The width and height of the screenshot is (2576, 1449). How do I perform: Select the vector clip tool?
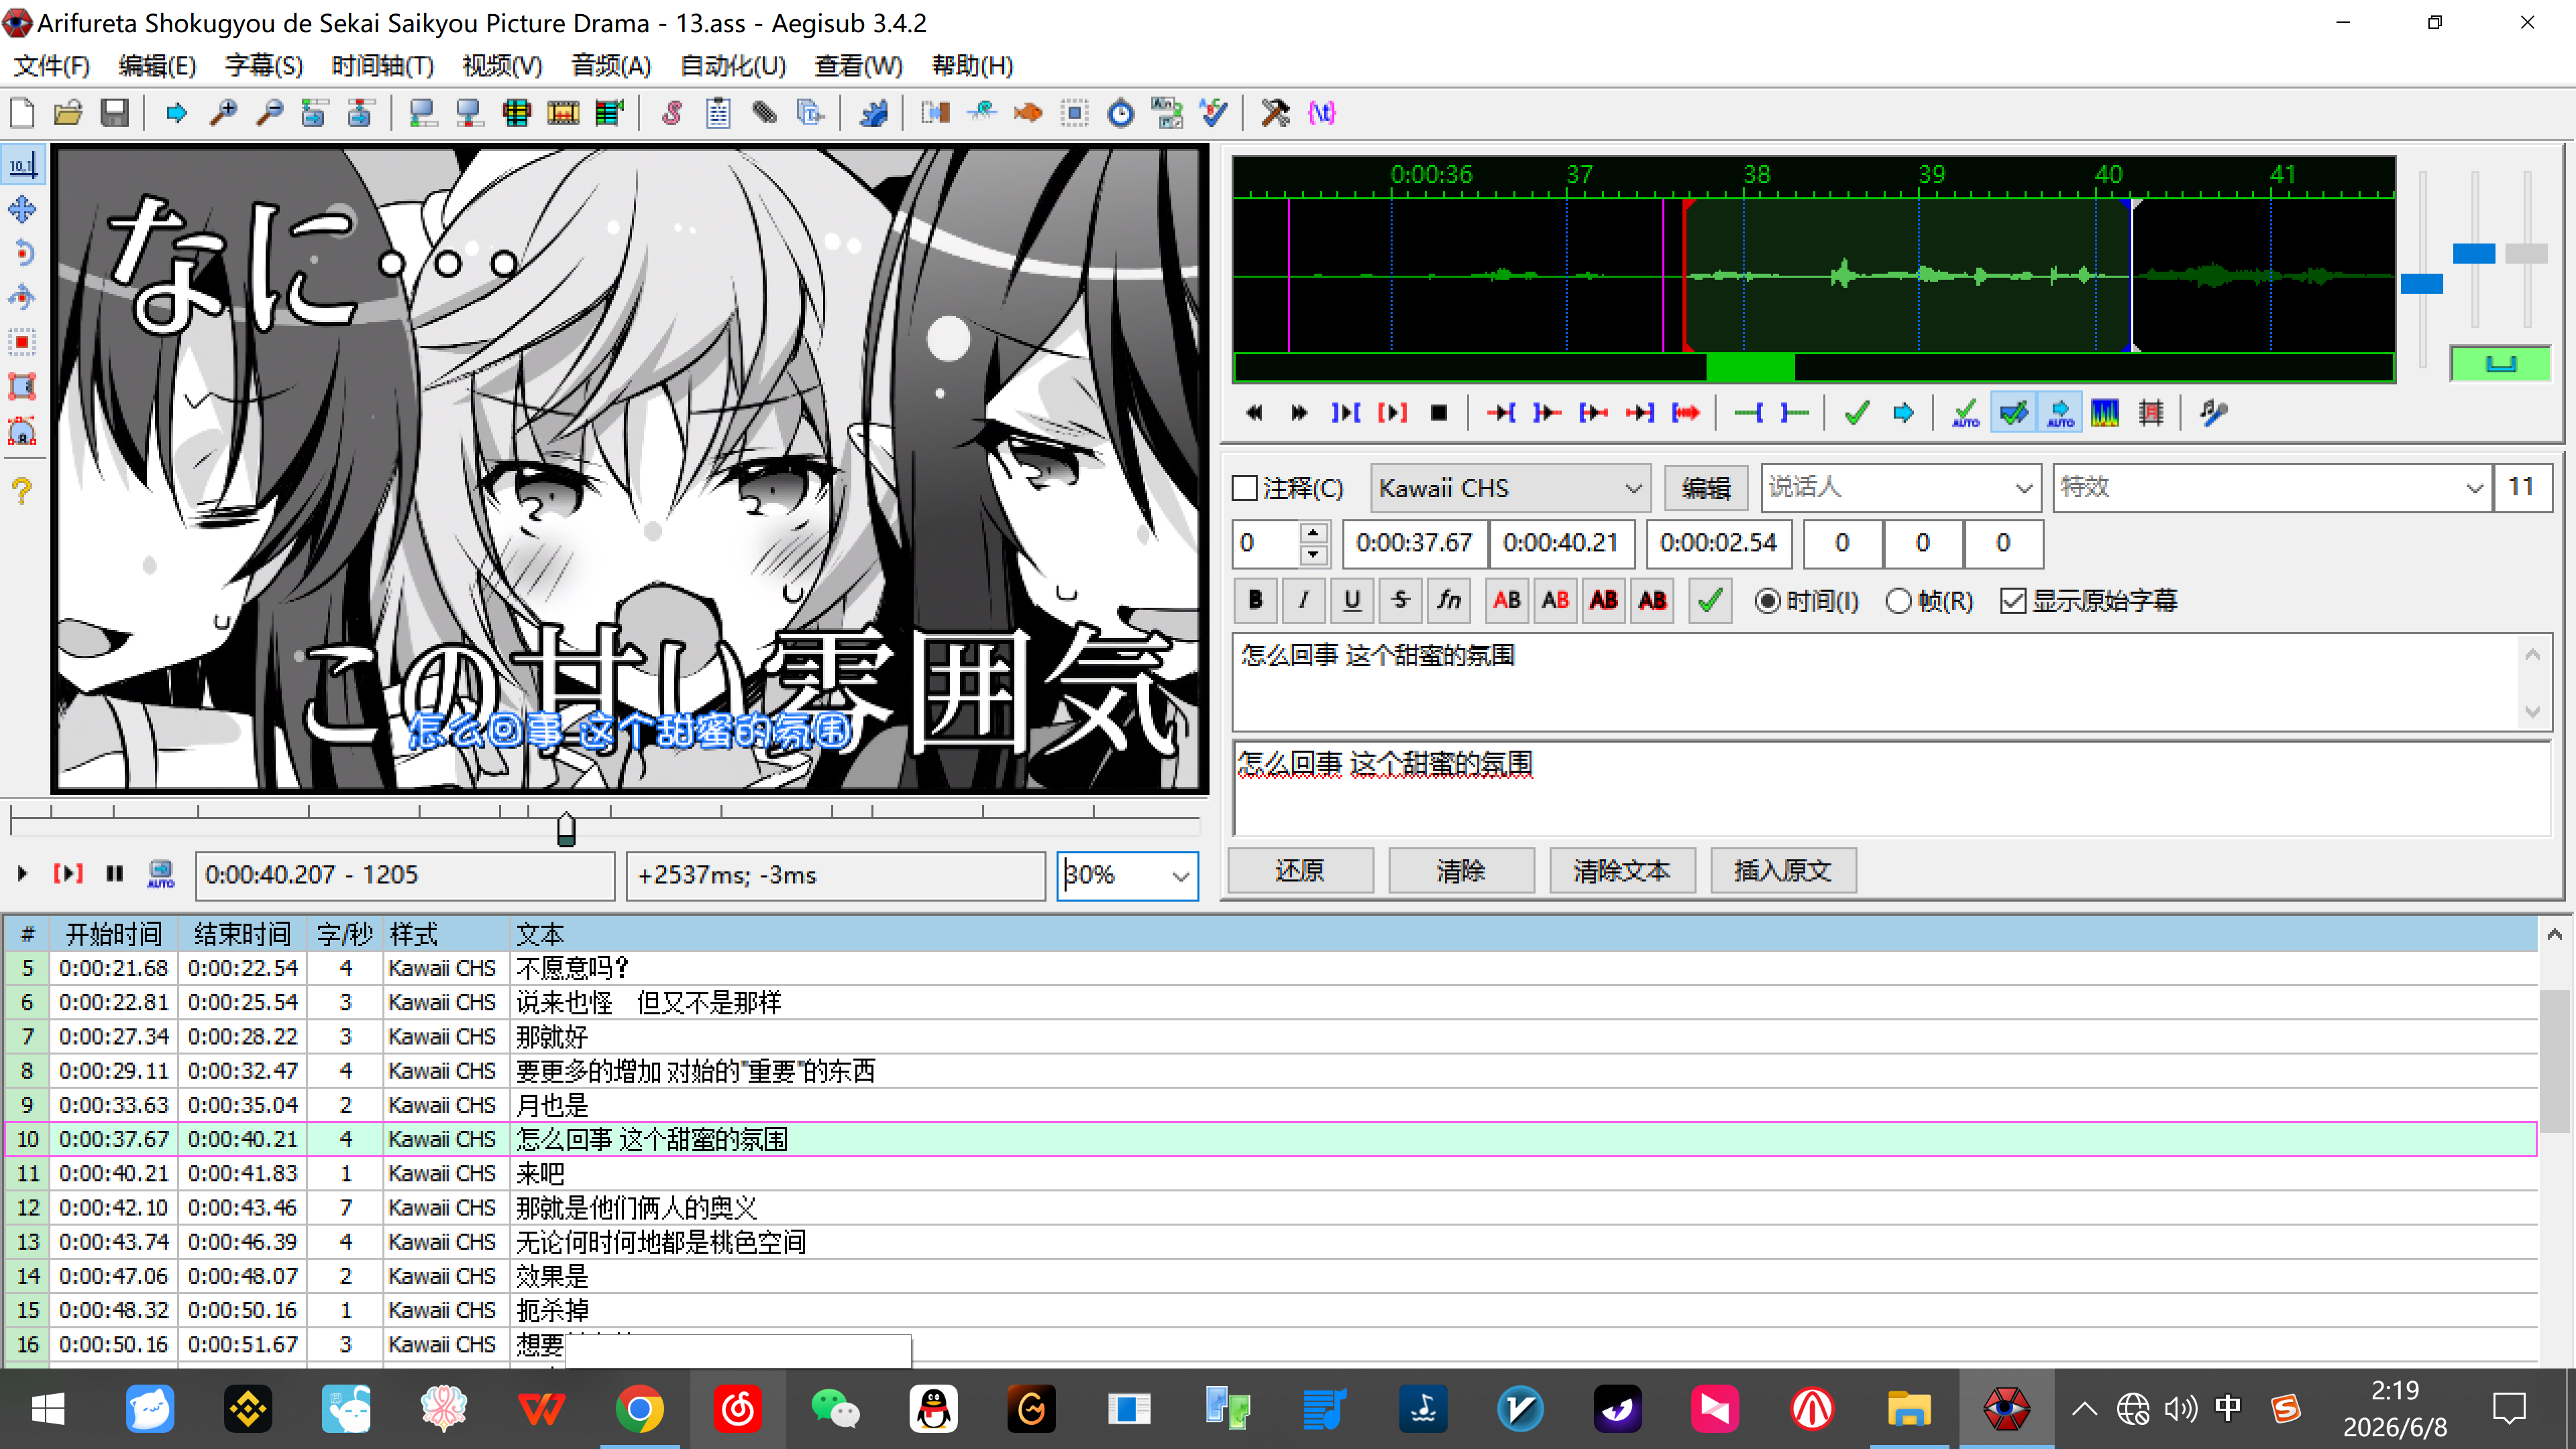point(22,431)
